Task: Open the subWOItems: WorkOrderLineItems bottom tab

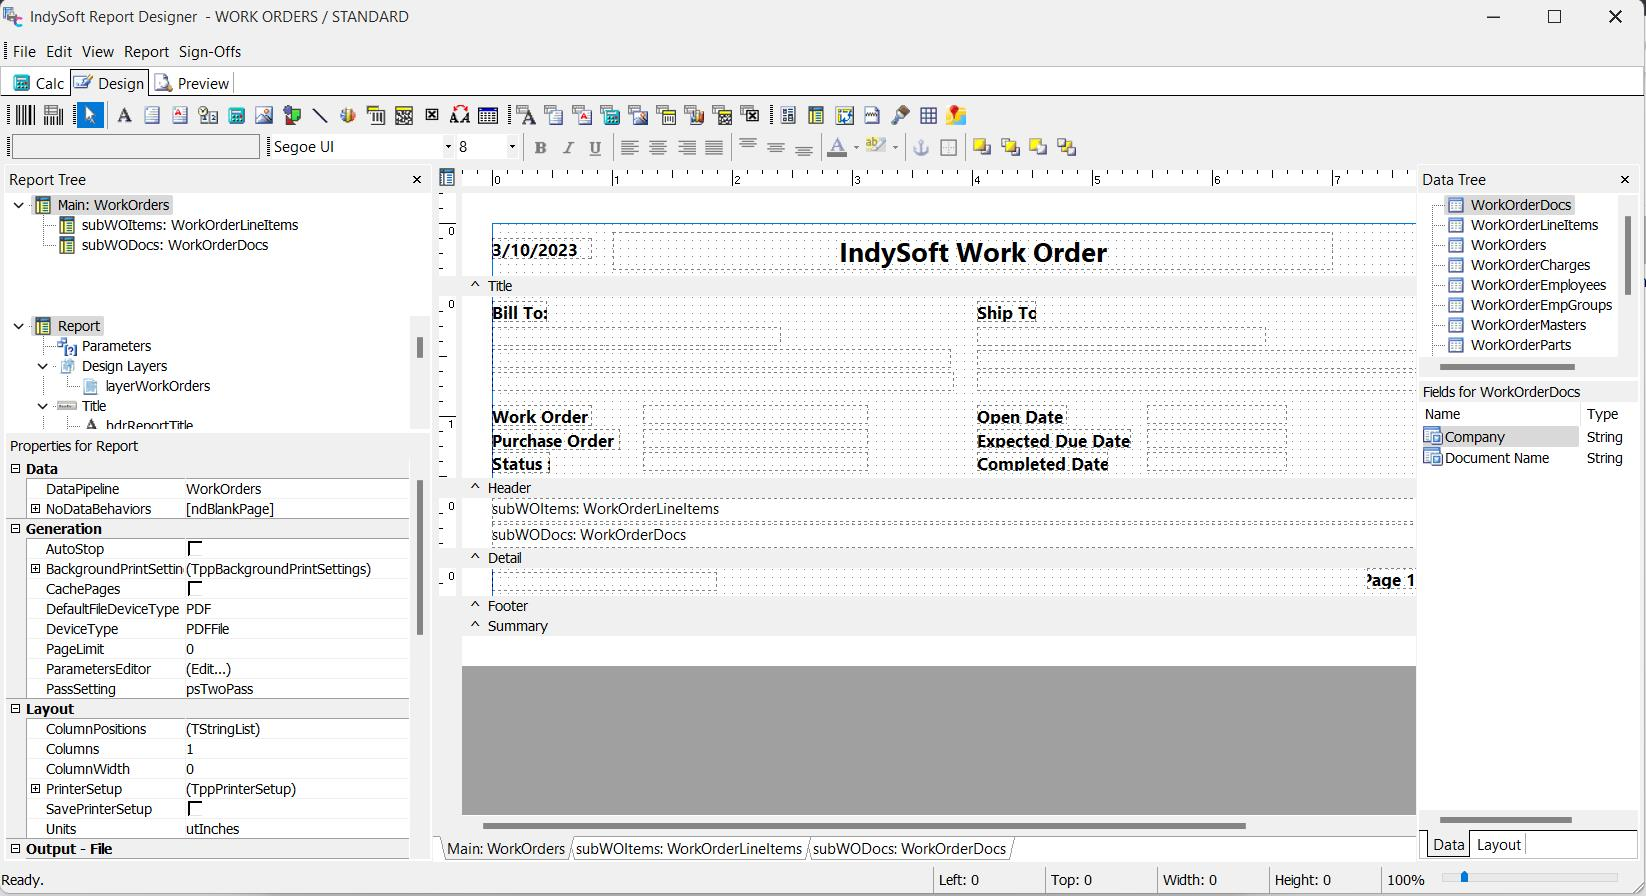Action: pyautogui.click(x=689, y=849)
